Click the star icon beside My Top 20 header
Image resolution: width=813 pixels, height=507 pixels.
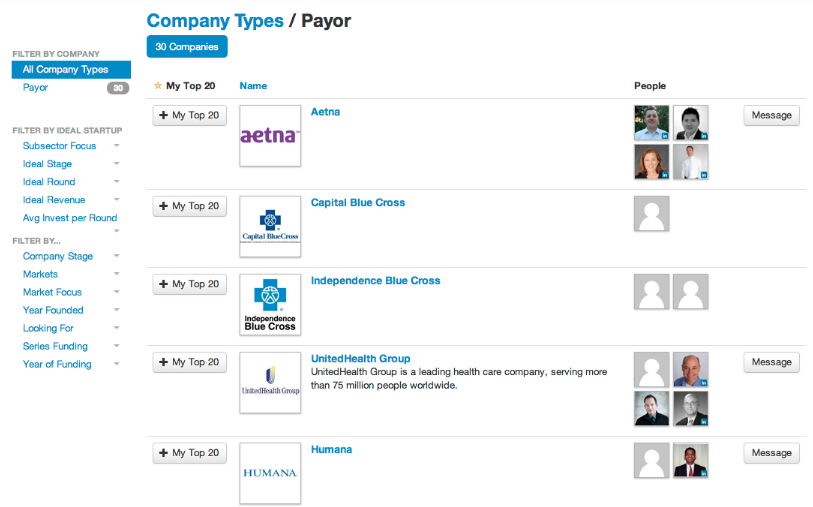coord(158,86)
